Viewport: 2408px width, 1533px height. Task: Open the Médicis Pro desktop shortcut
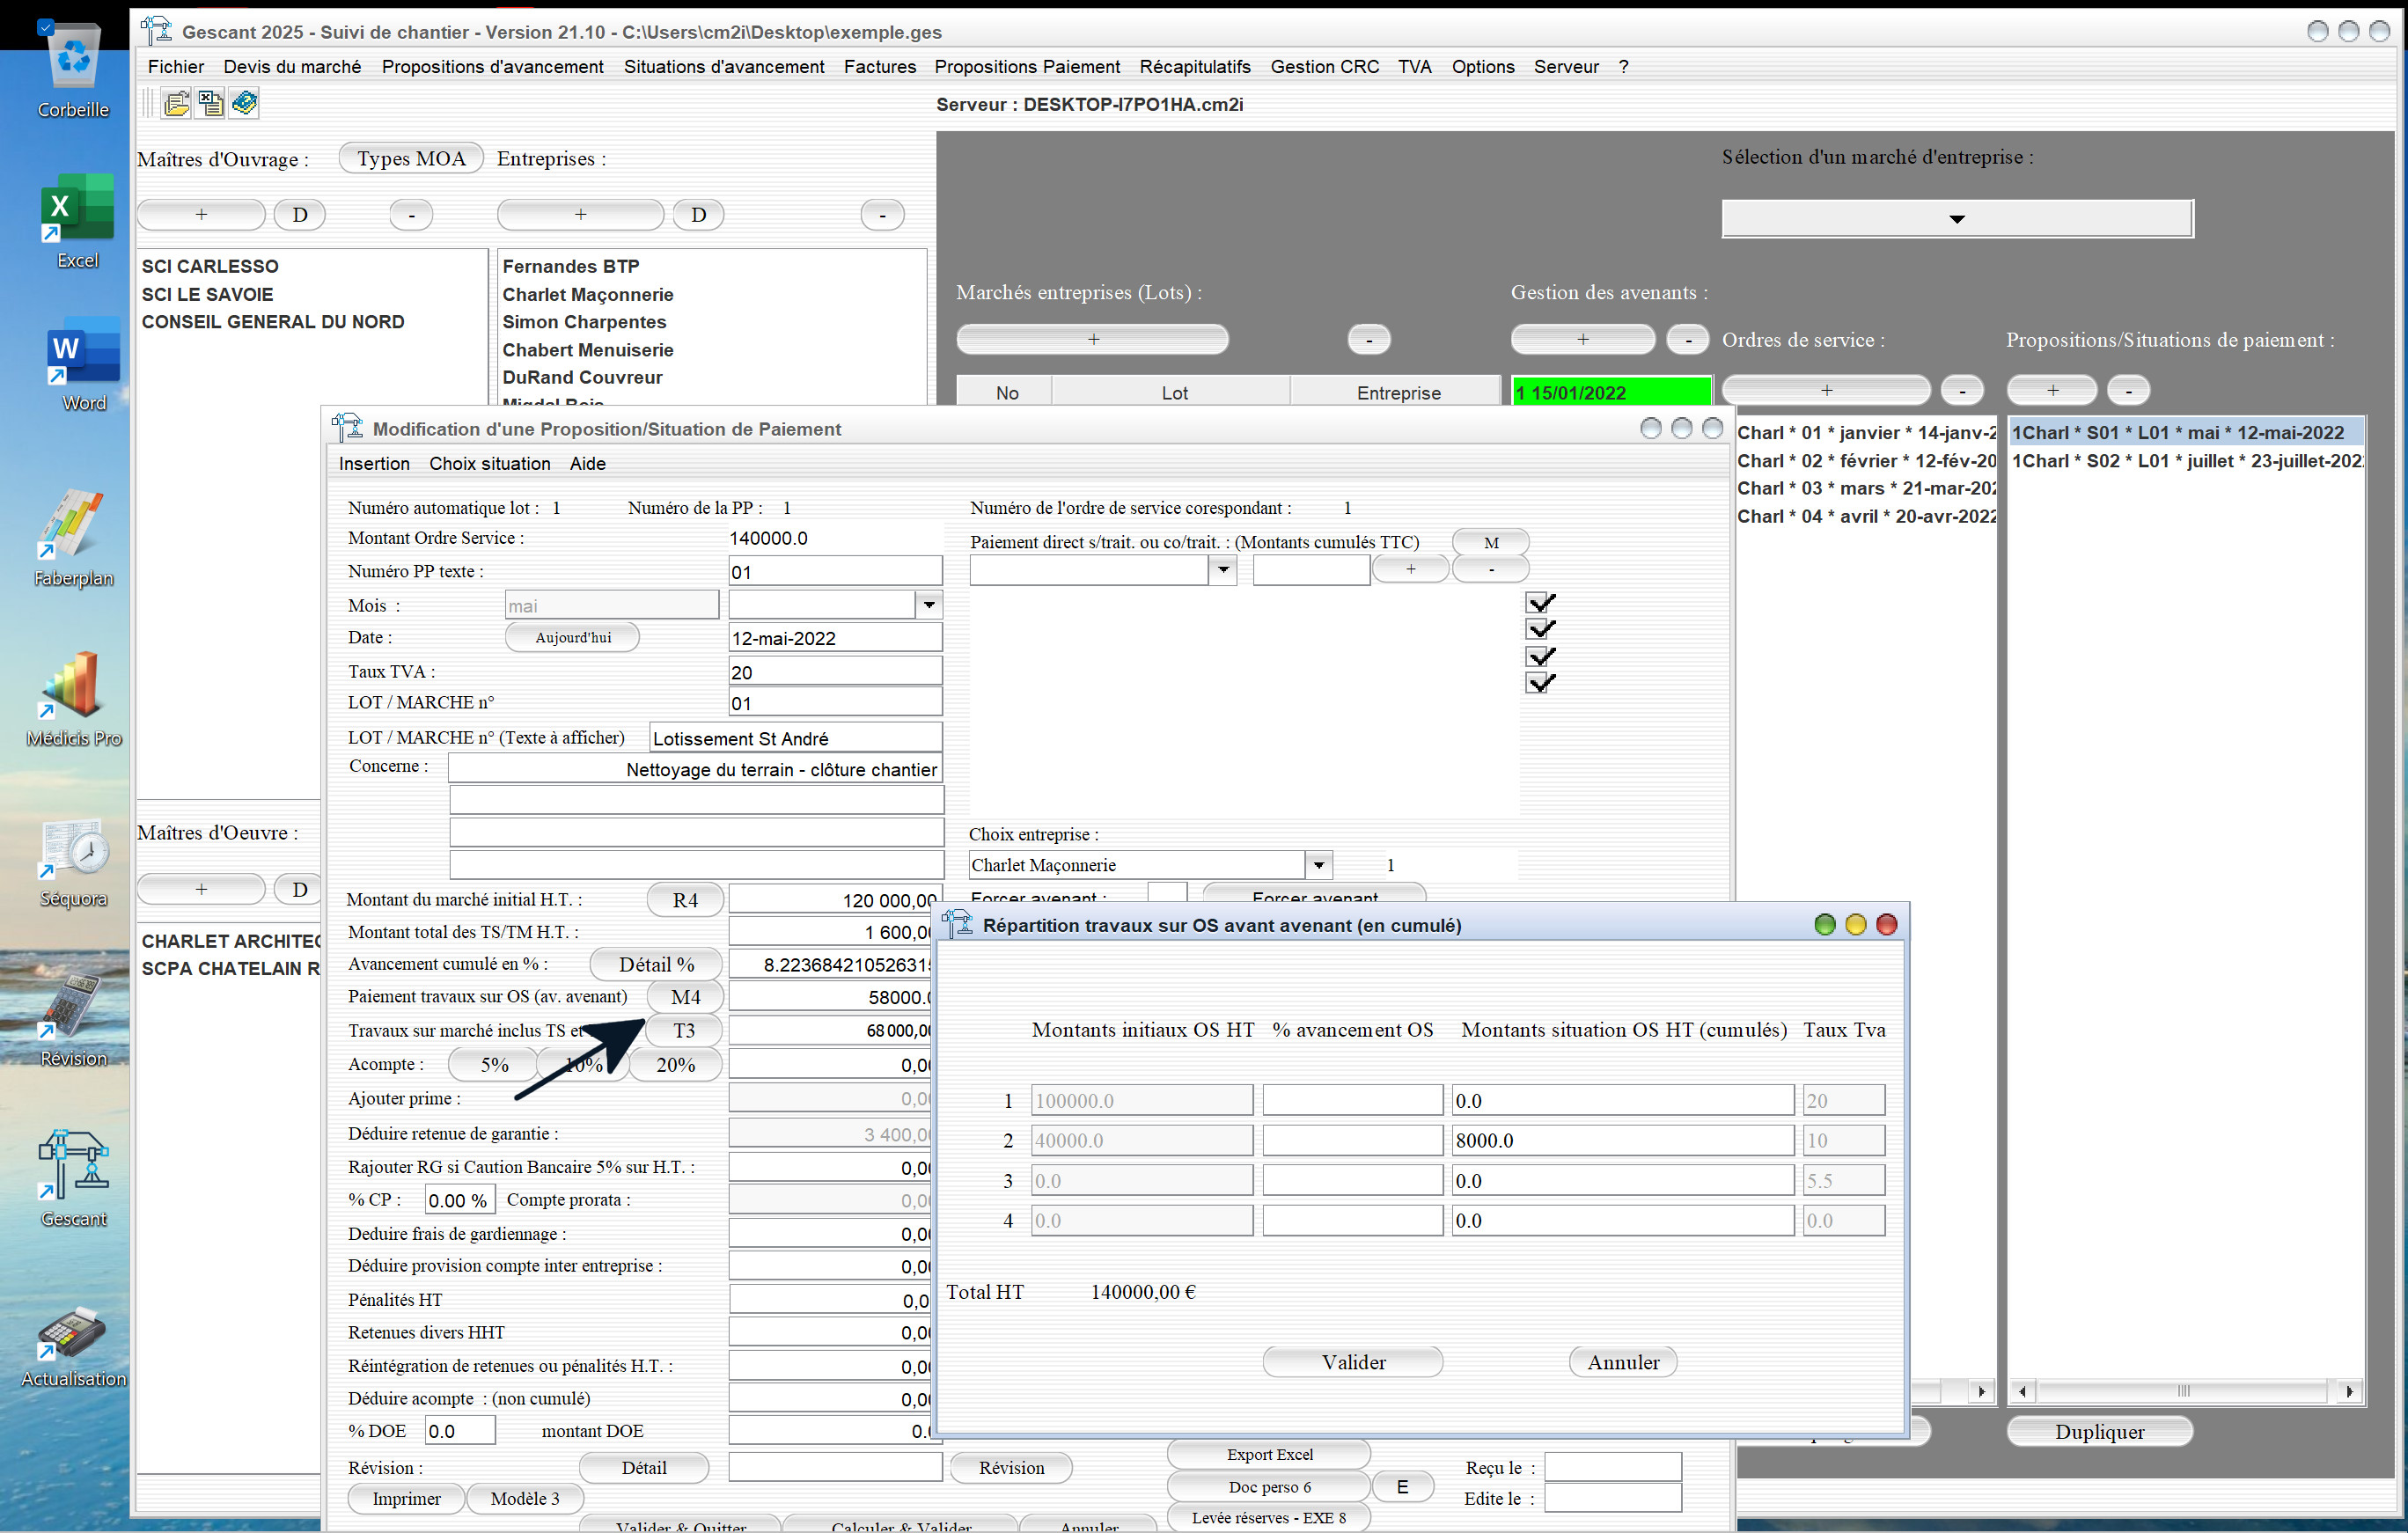point(73,698)
